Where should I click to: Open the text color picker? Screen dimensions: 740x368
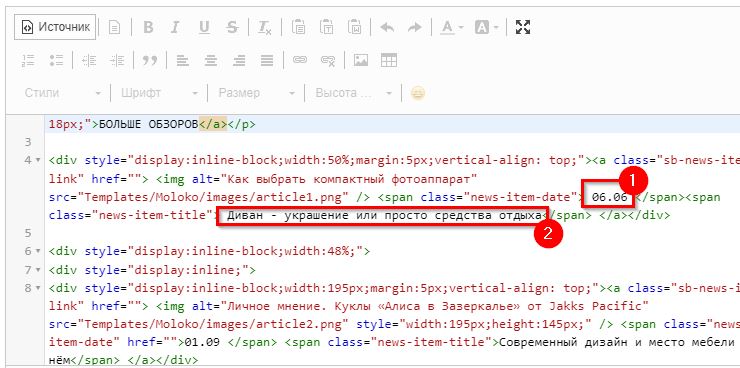click(x=452, y=27)
